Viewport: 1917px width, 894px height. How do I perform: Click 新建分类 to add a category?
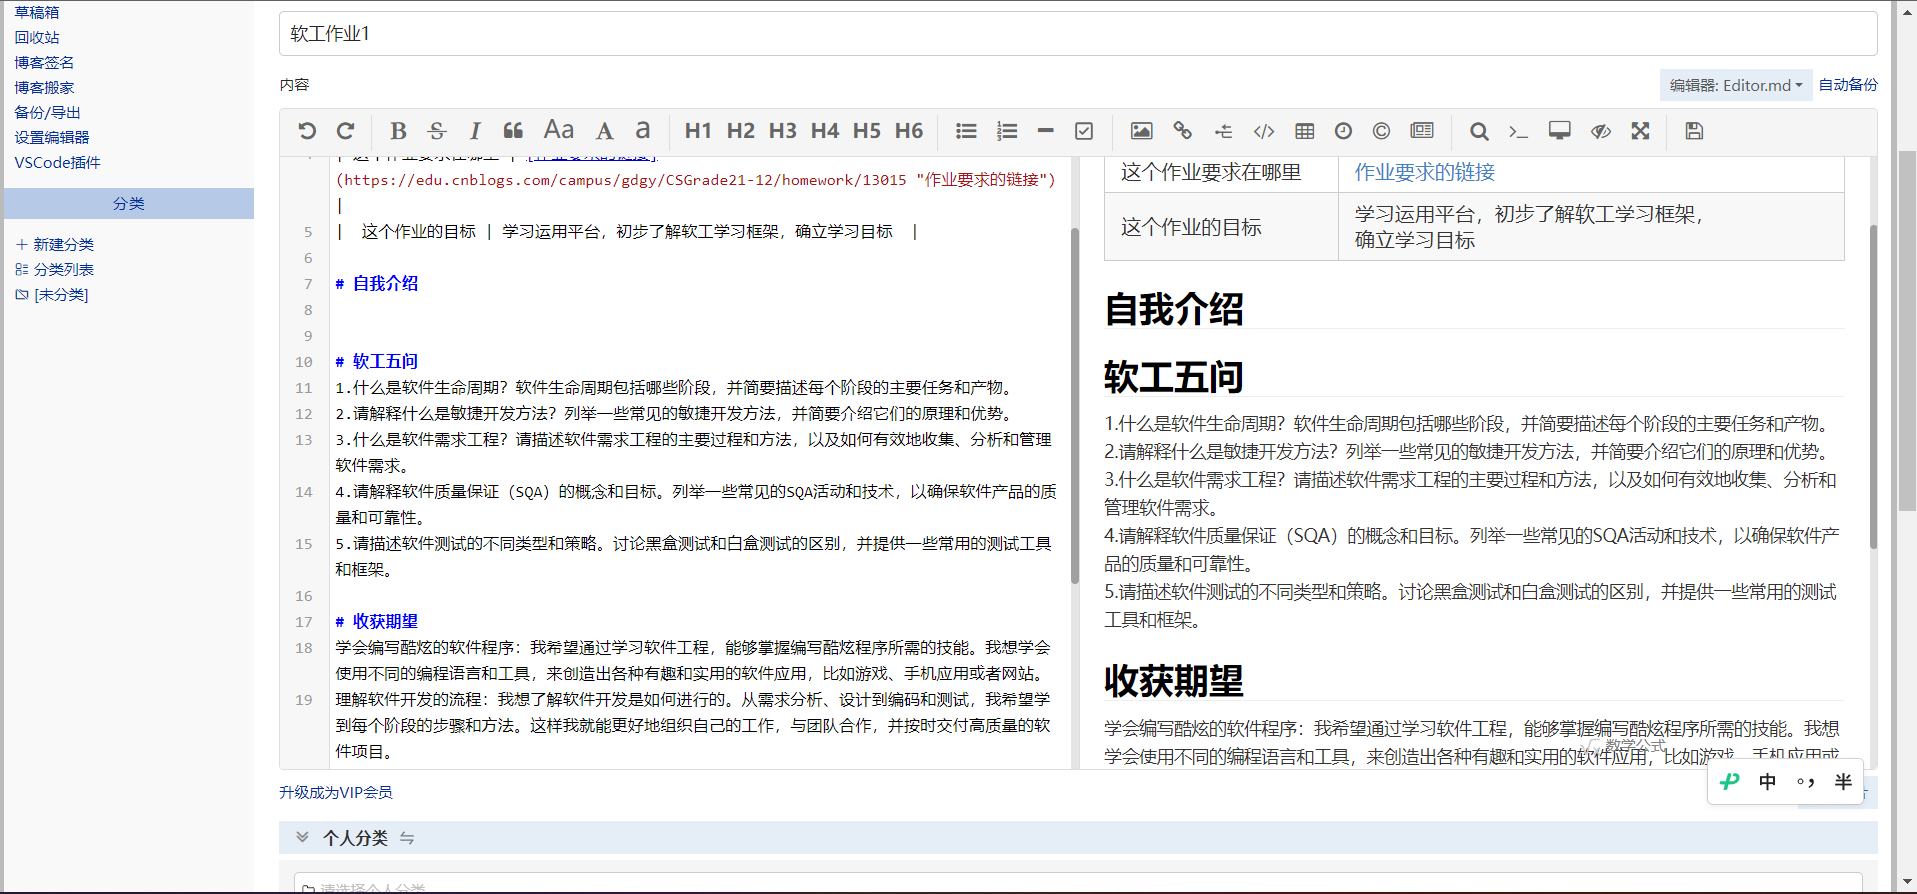click(55, 244)
